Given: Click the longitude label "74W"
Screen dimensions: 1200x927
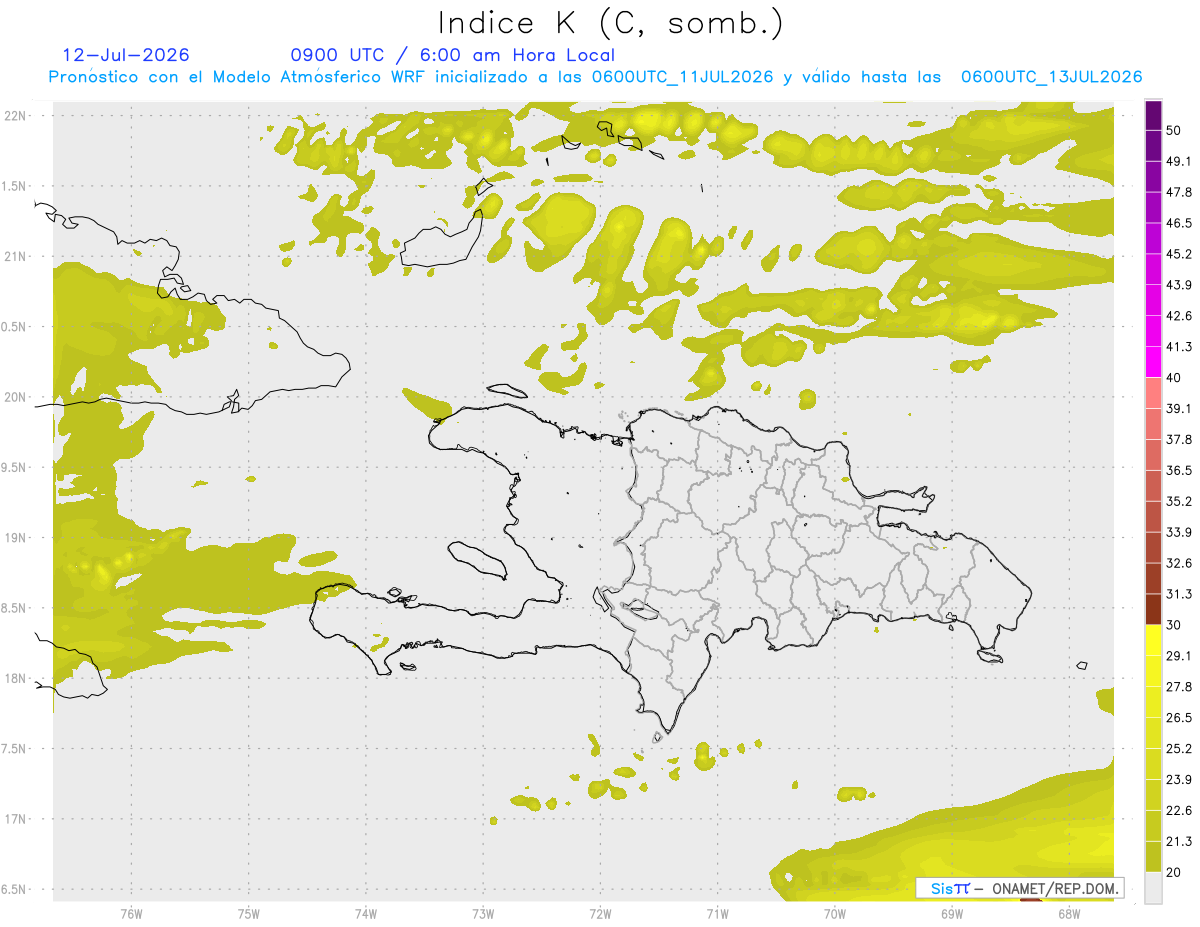Looking at the screenshot, I should [365, 914].
